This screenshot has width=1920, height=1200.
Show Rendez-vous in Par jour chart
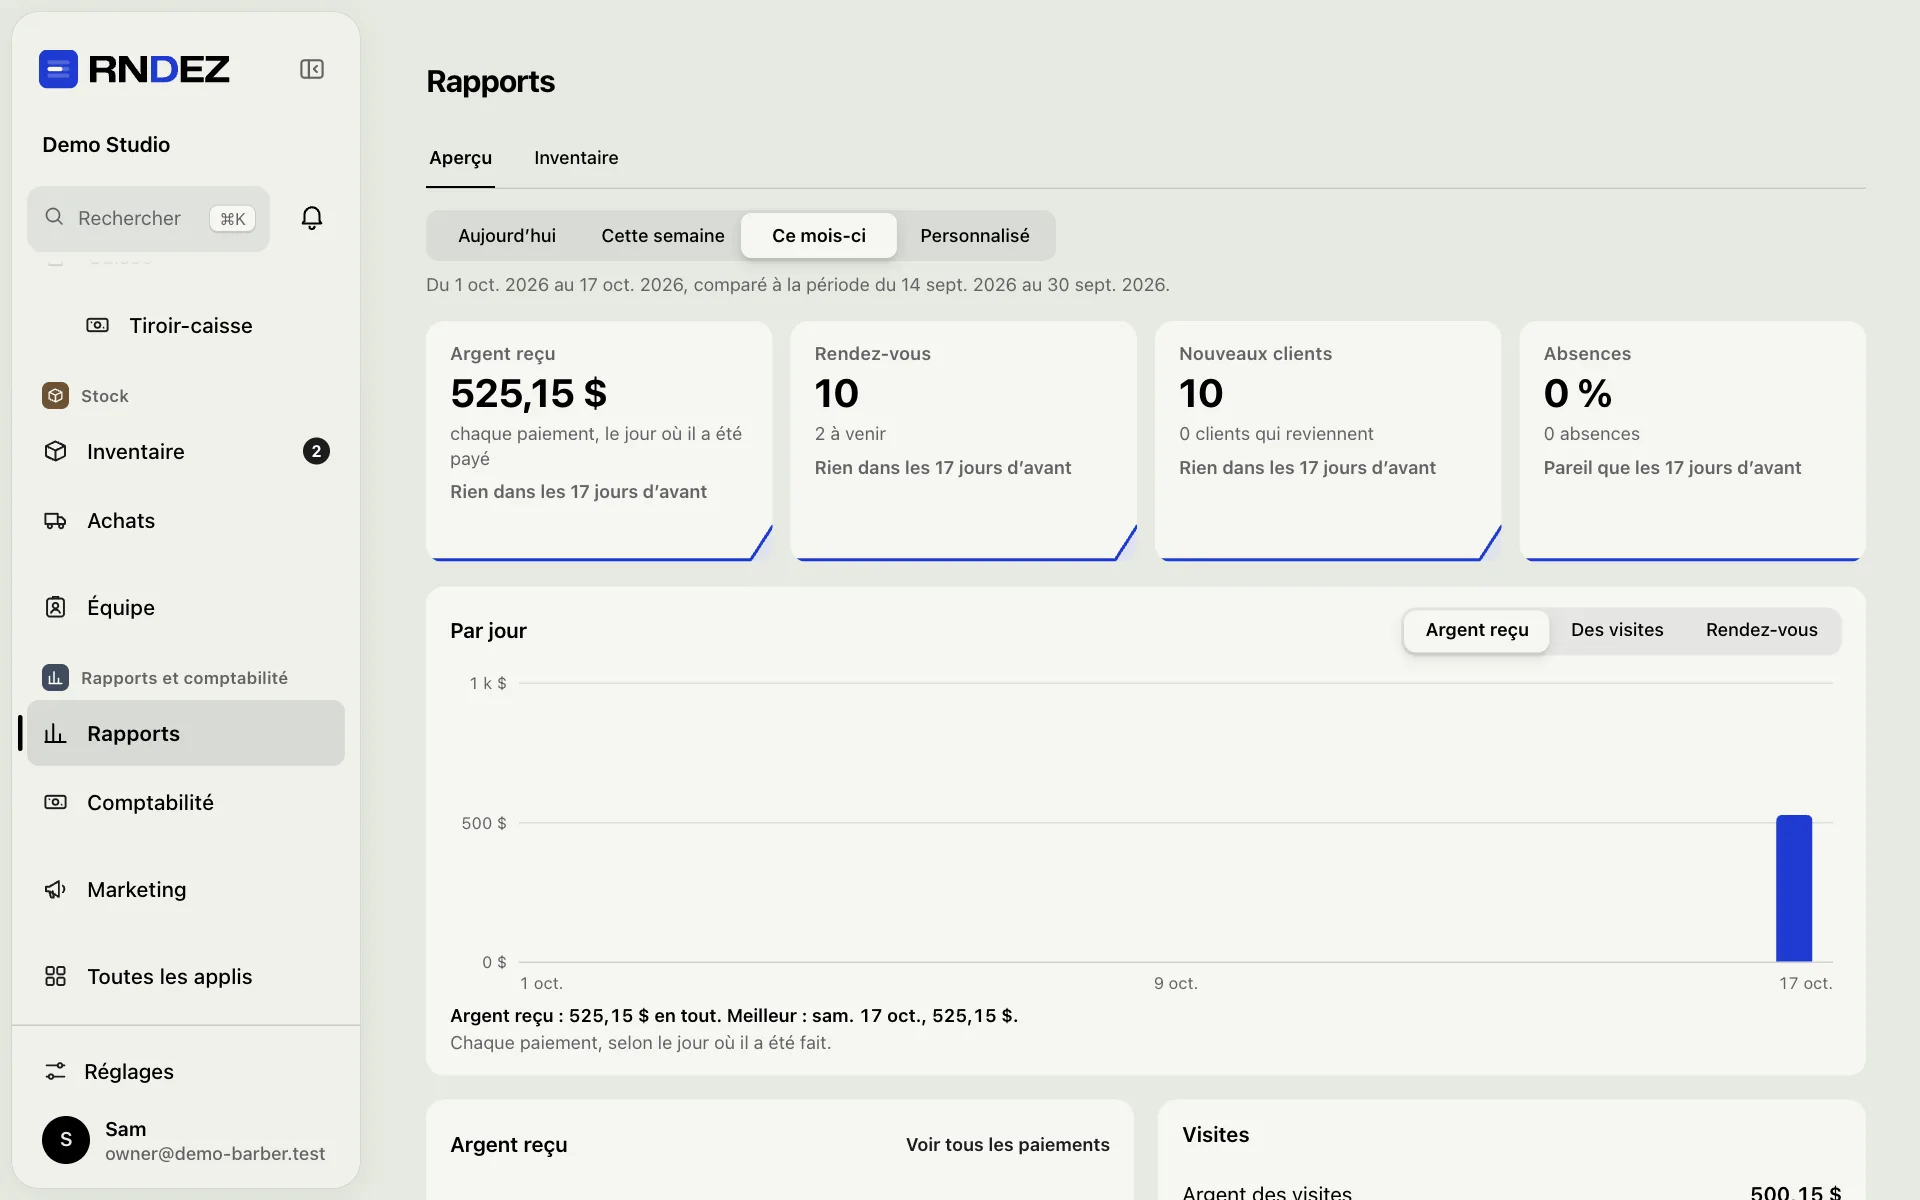coord(1762,630)
